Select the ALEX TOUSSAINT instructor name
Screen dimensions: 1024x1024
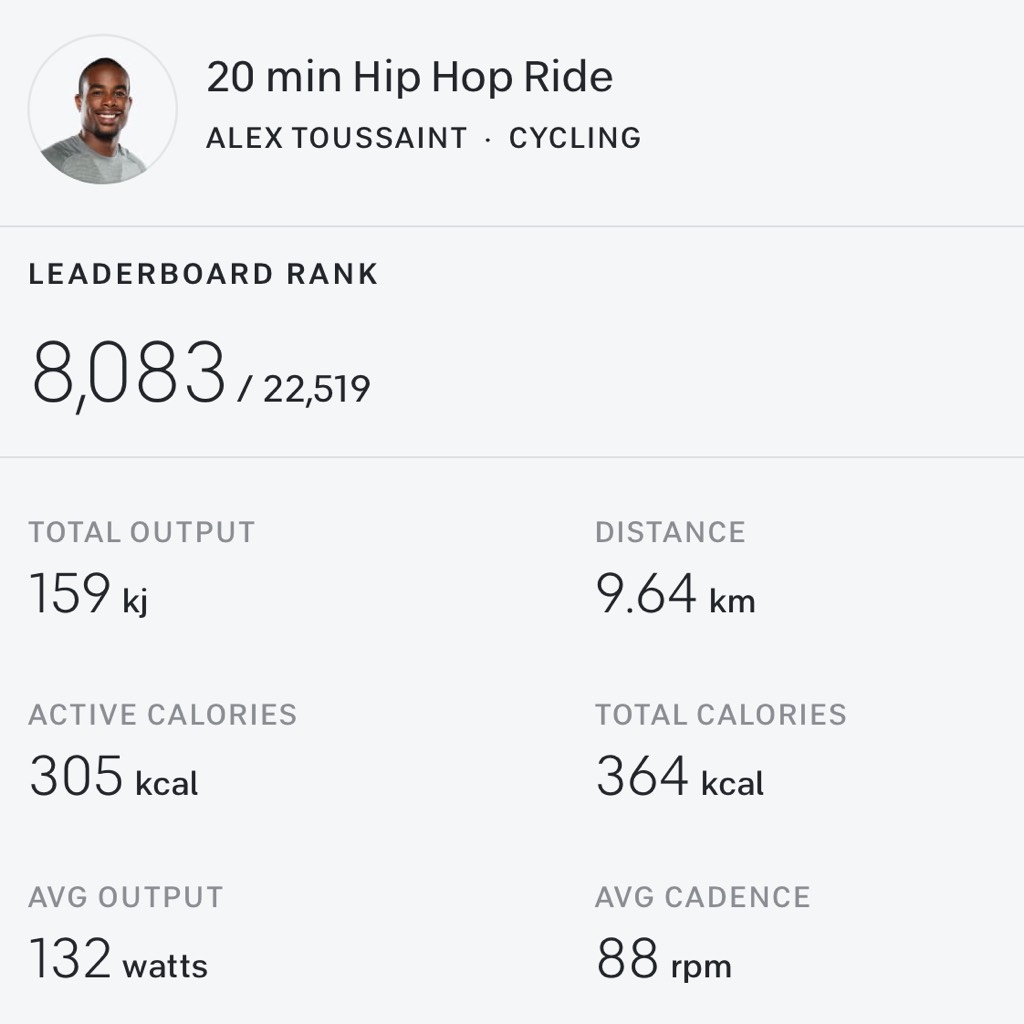coord(336,138)
